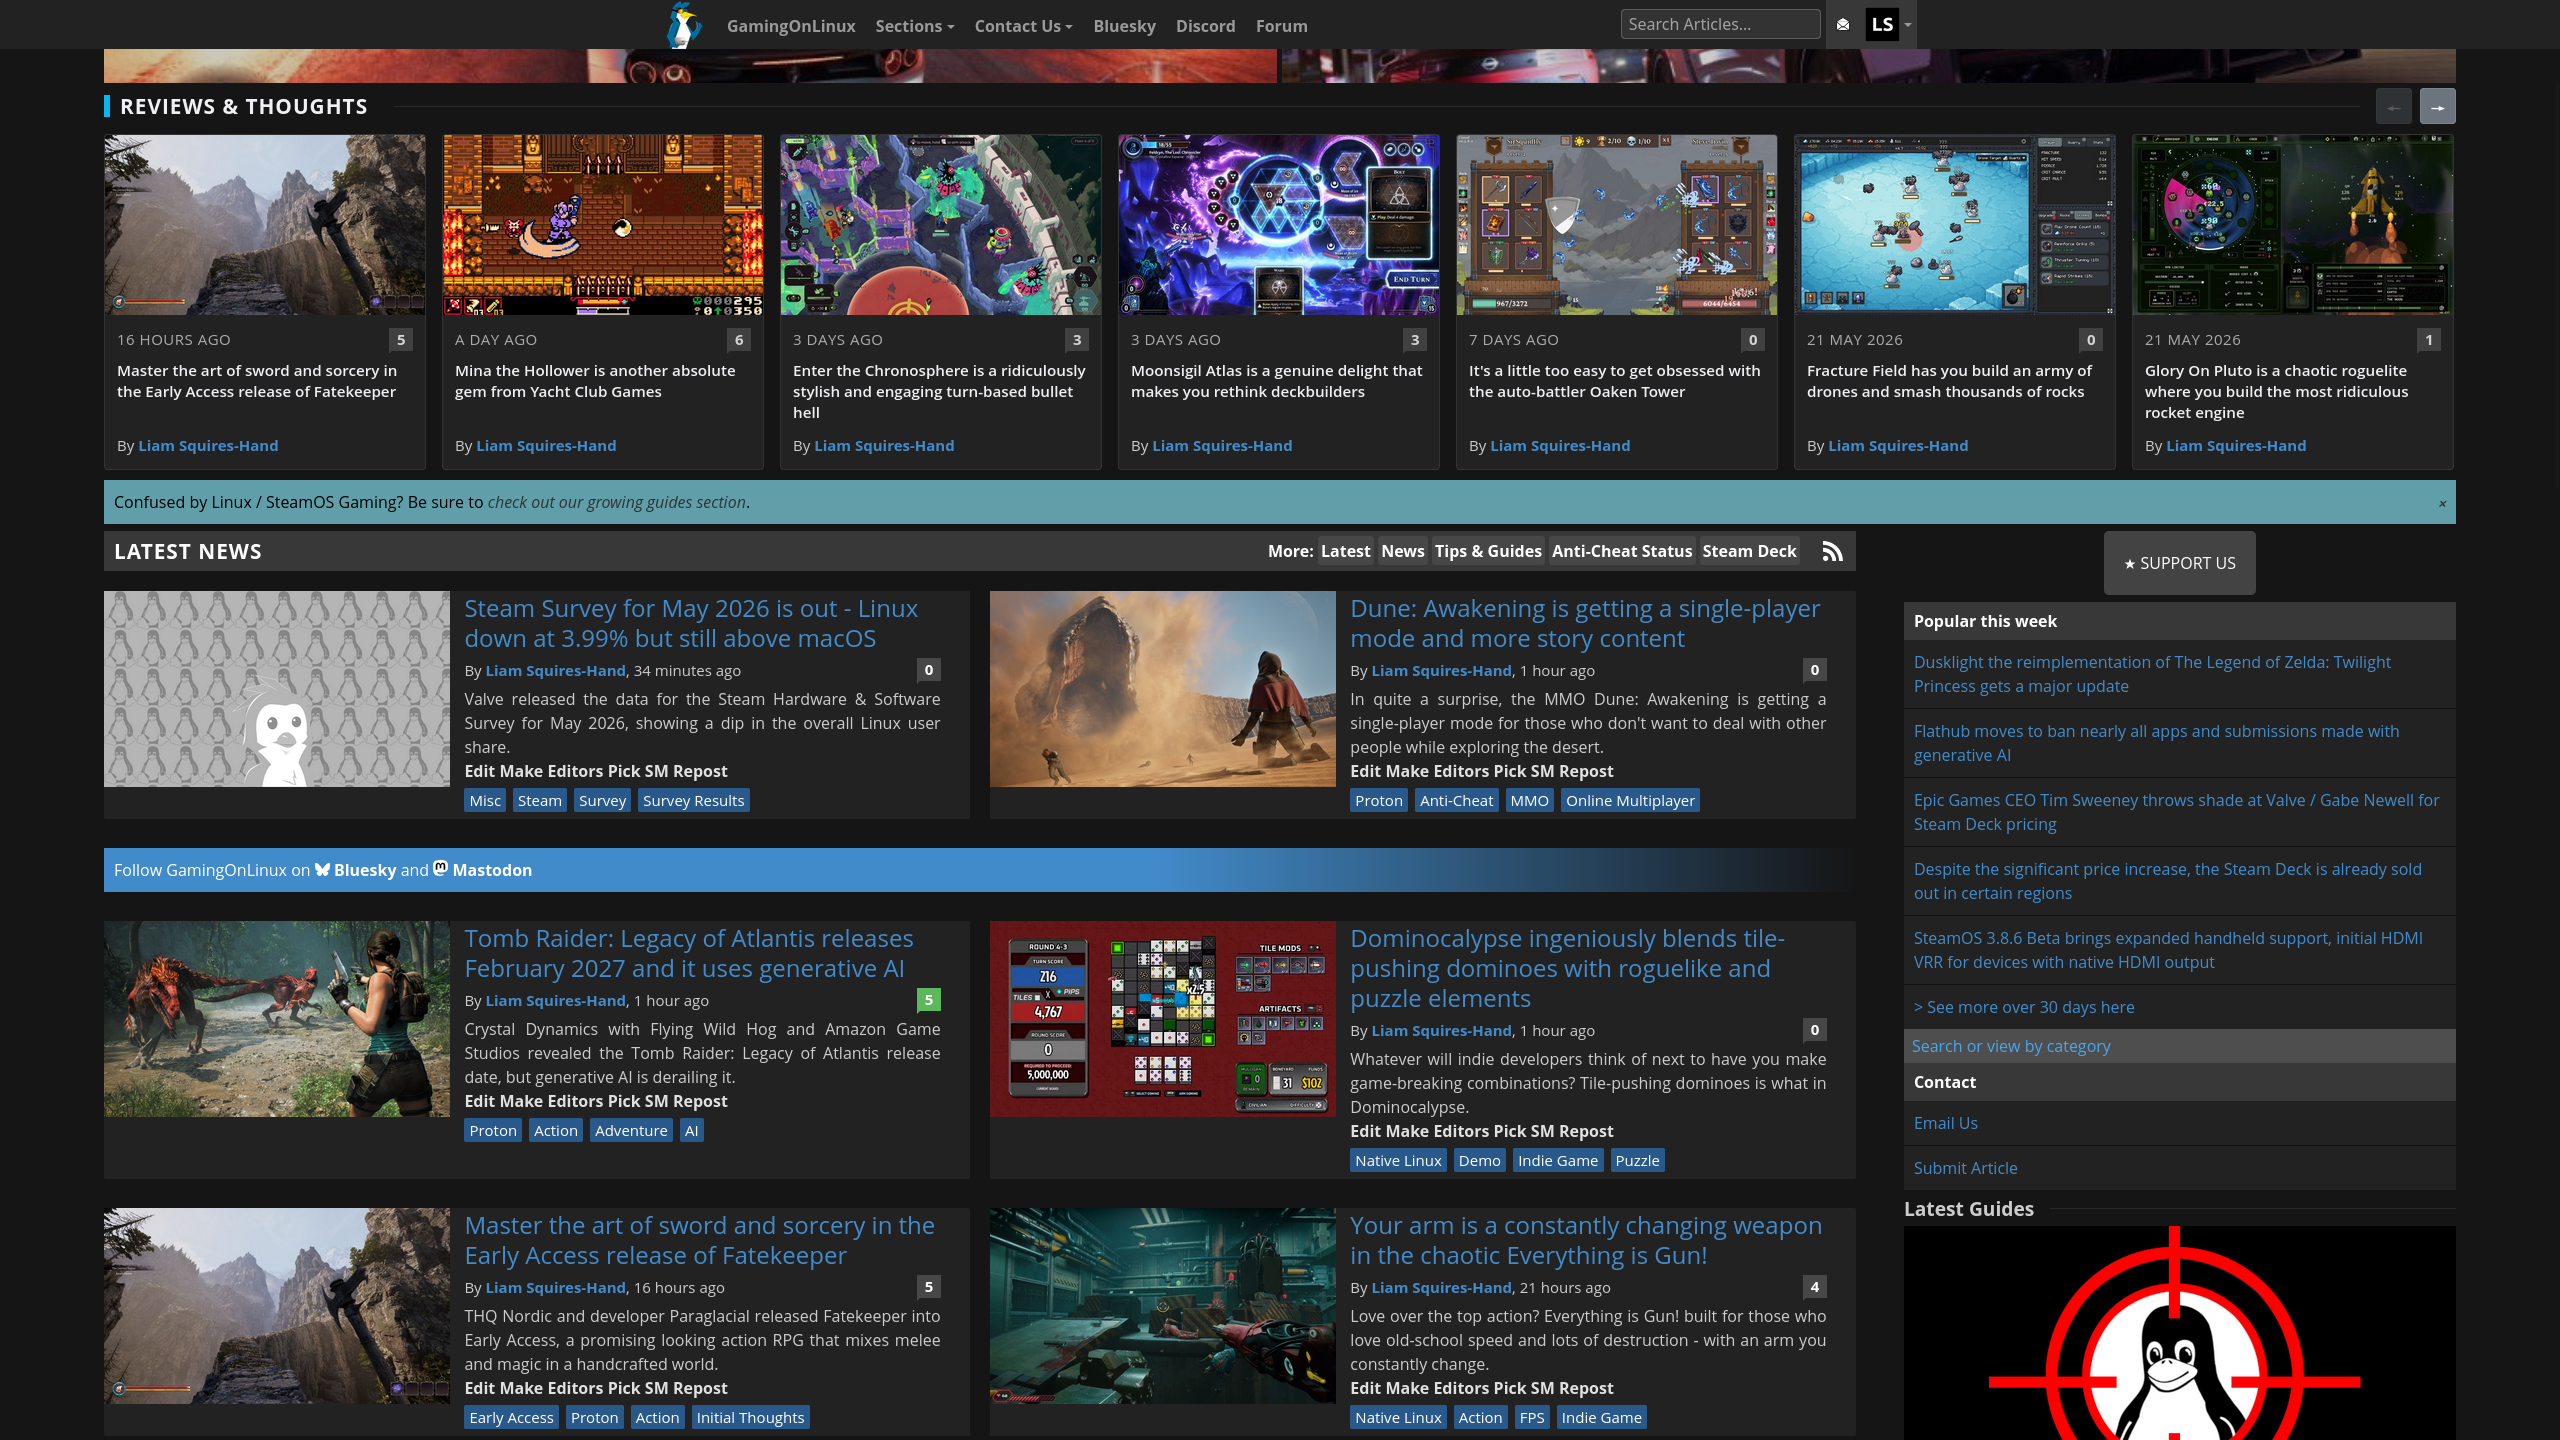
Task: Open the private messages envelope icon
Action: point(1843,25)
